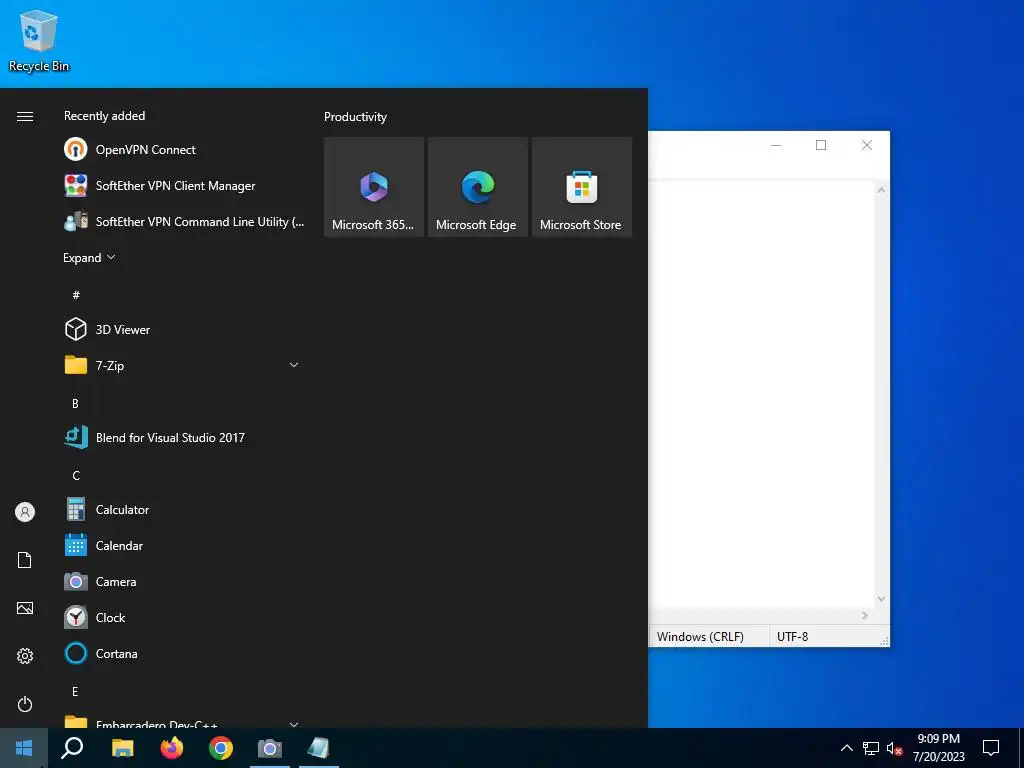Click the Productivity group title
This screenshot has width=1024, height=768.
355,117
